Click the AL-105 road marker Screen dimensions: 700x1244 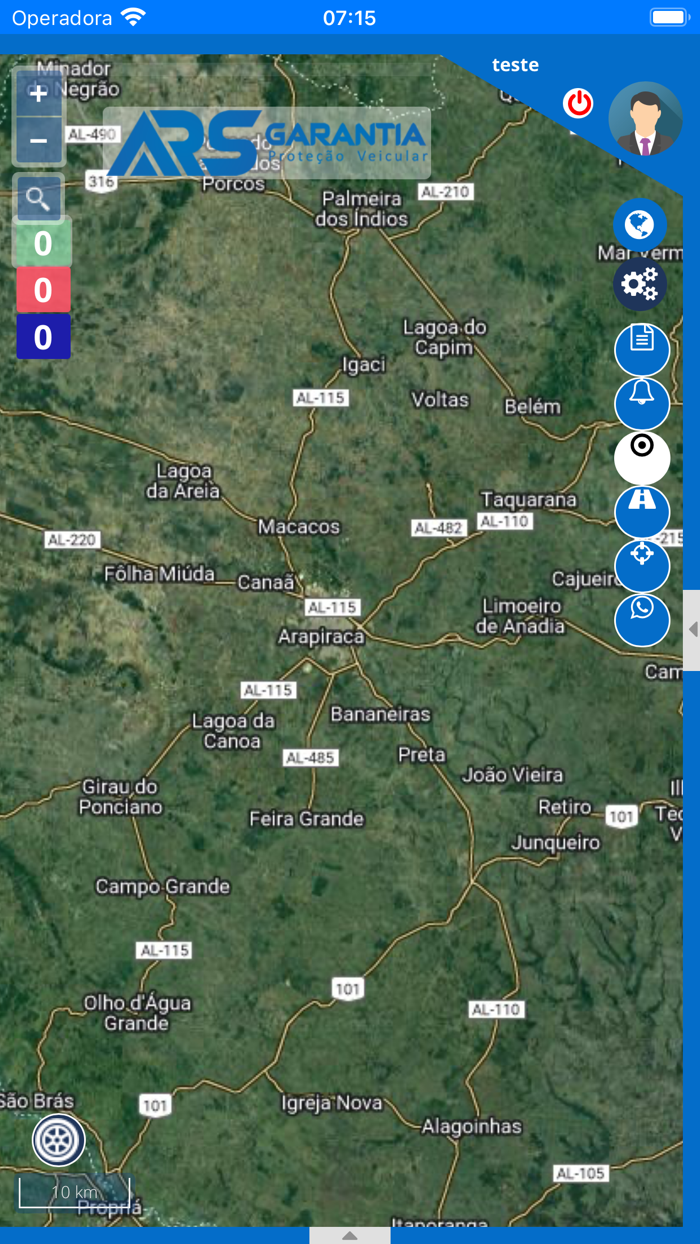click(x=581, y=1173)
